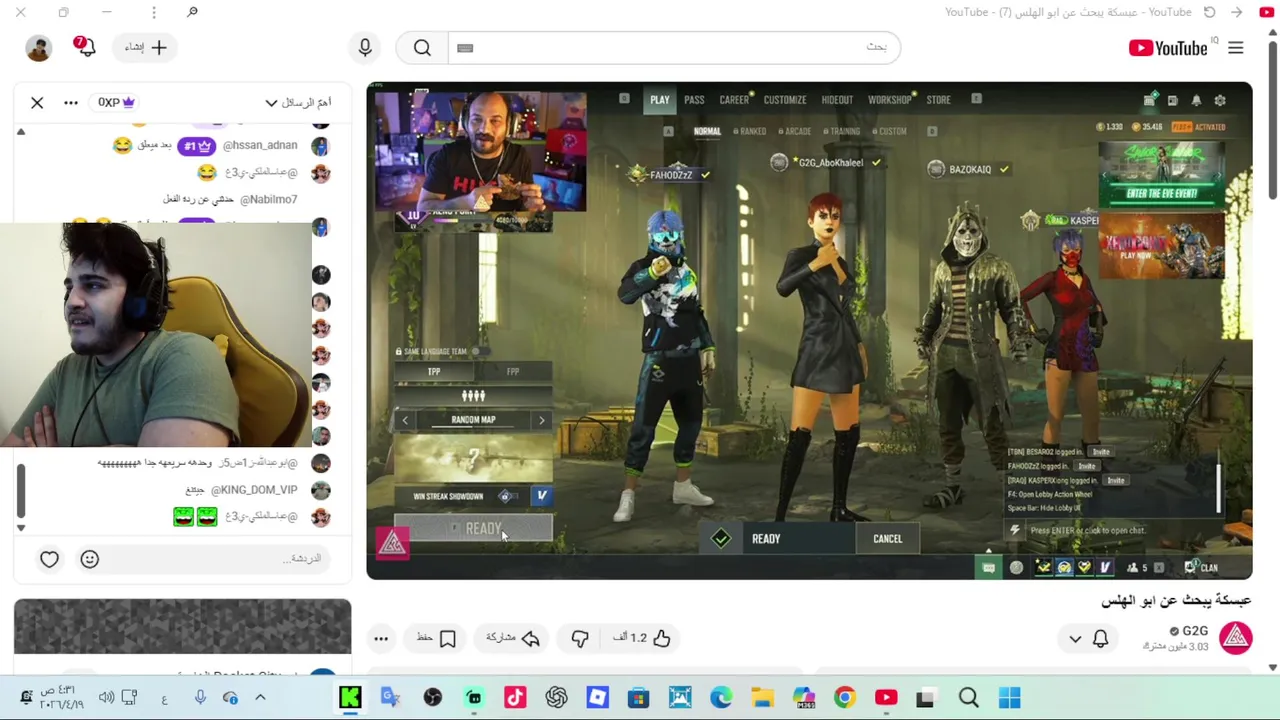Show hidden system tray icons chevron
Viewport: 1280px width, 720px height.
click(260, 698)
